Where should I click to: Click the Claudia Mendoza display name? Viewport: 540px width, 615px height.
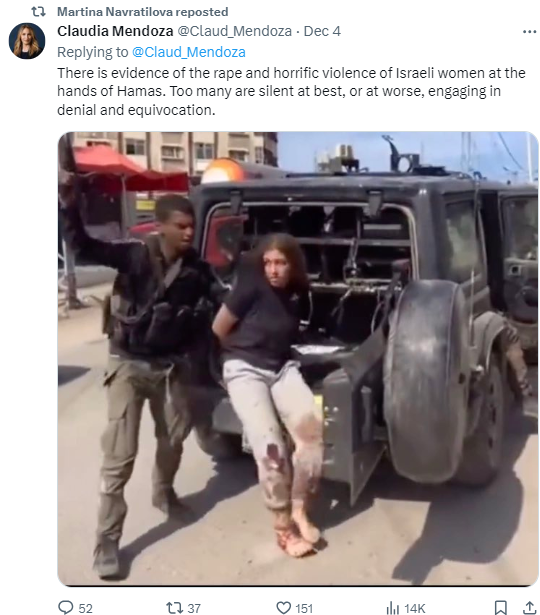point(115,31)
